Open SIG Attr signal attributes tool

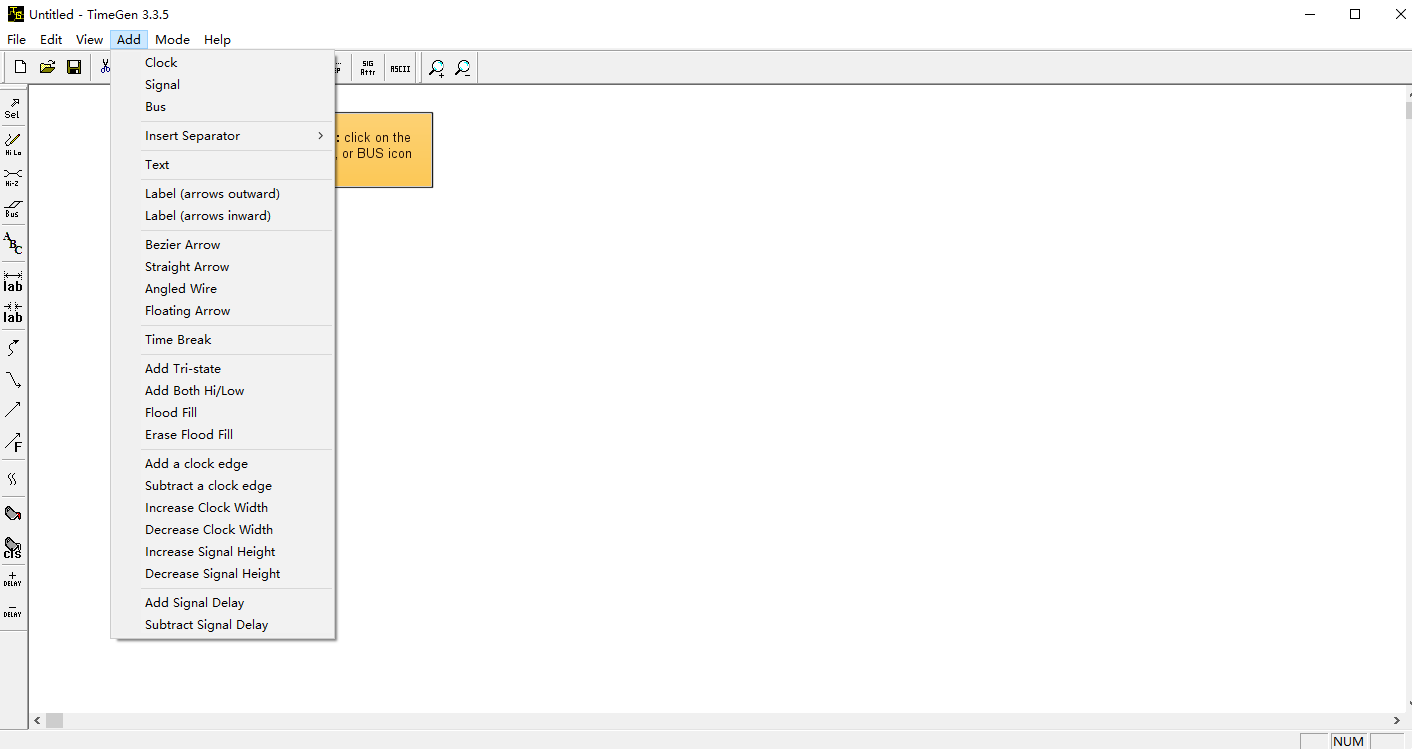point(368,67)
